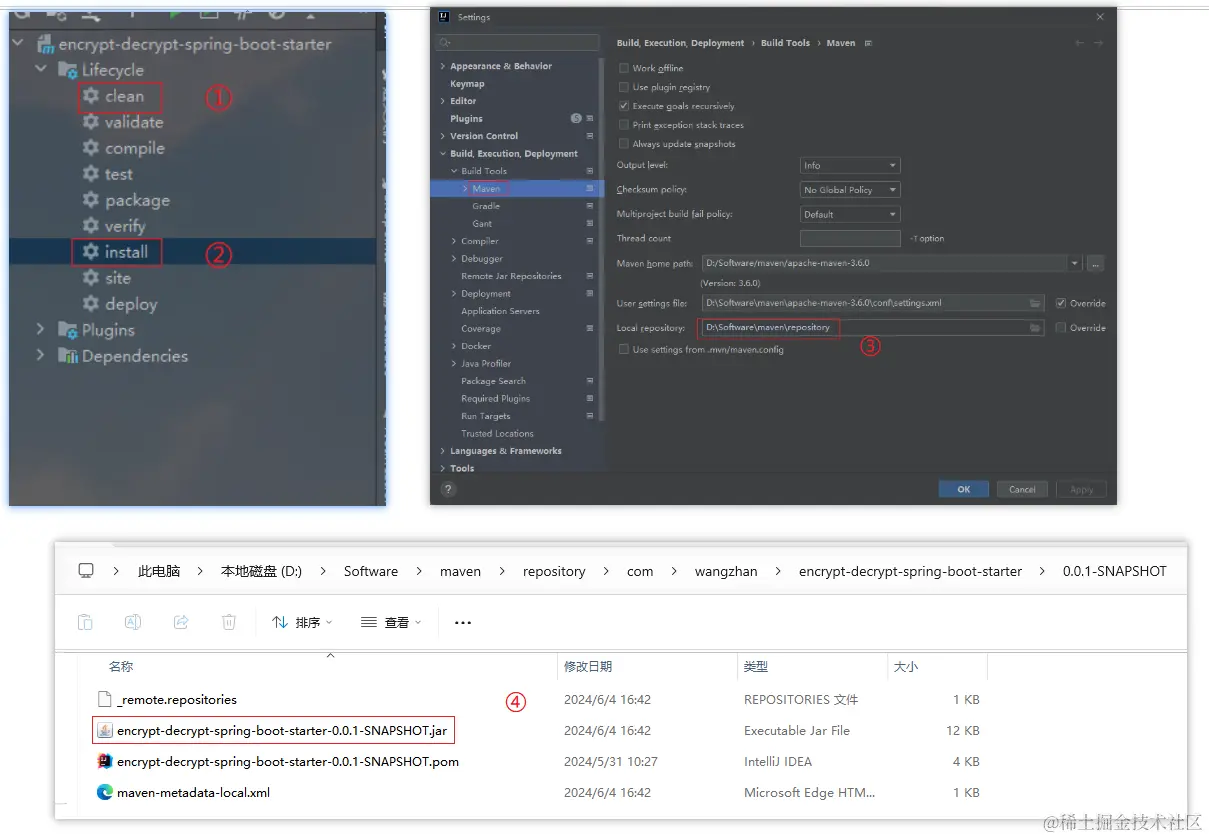
Task: Click the Lifecycle folder icon
Action: coord(68,70)
